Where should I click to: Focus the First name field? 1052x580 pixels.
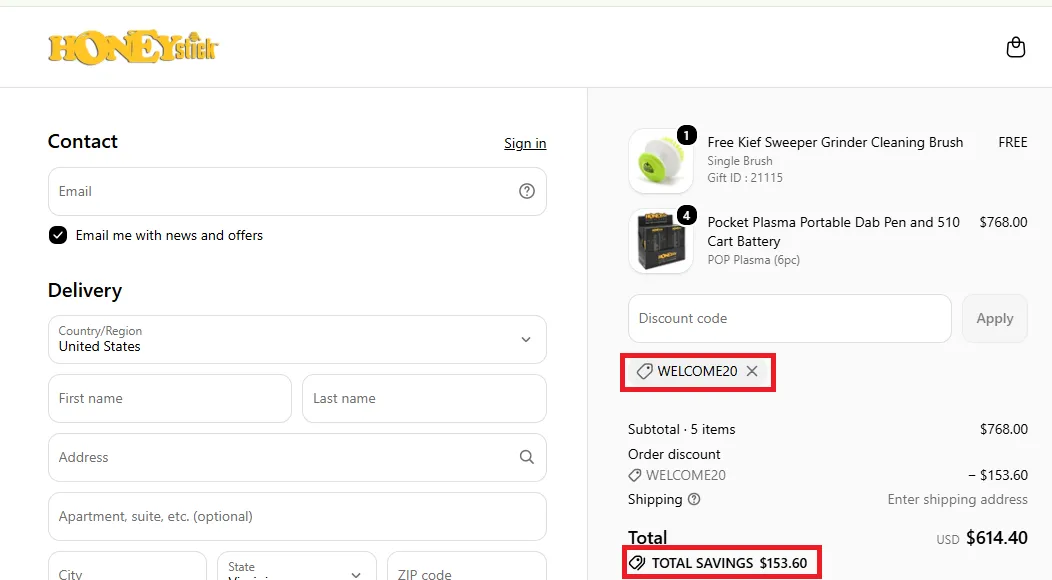tap(170, 398)
